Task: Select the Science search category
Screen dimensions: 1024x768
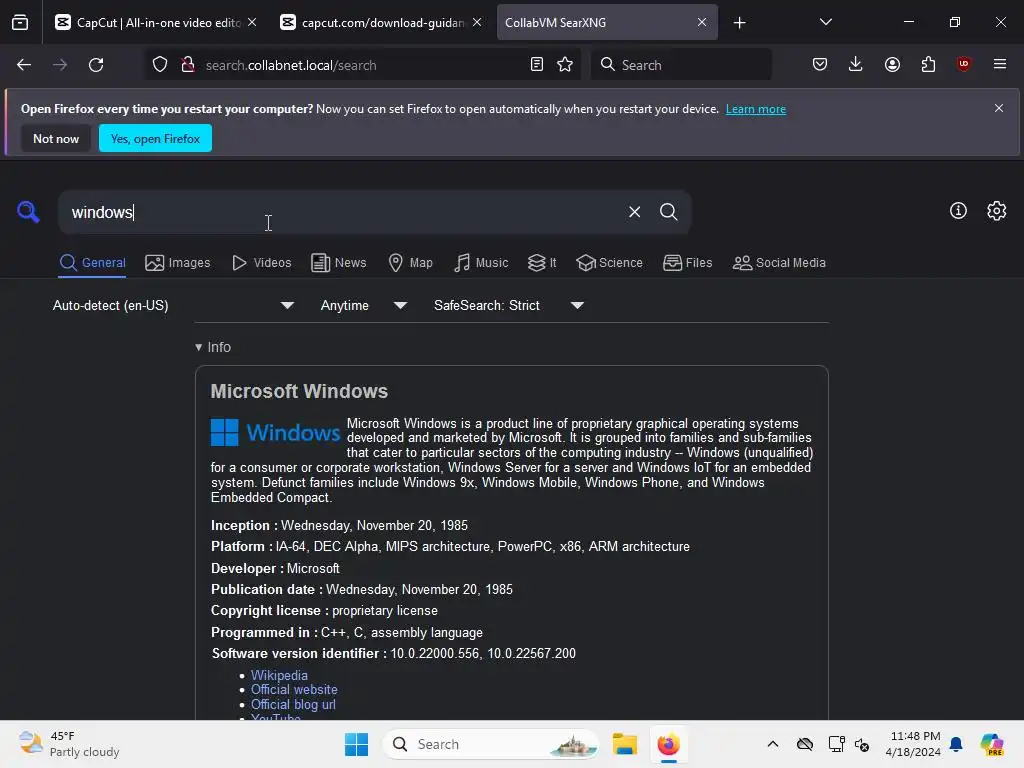Action: tap(609, 263)
